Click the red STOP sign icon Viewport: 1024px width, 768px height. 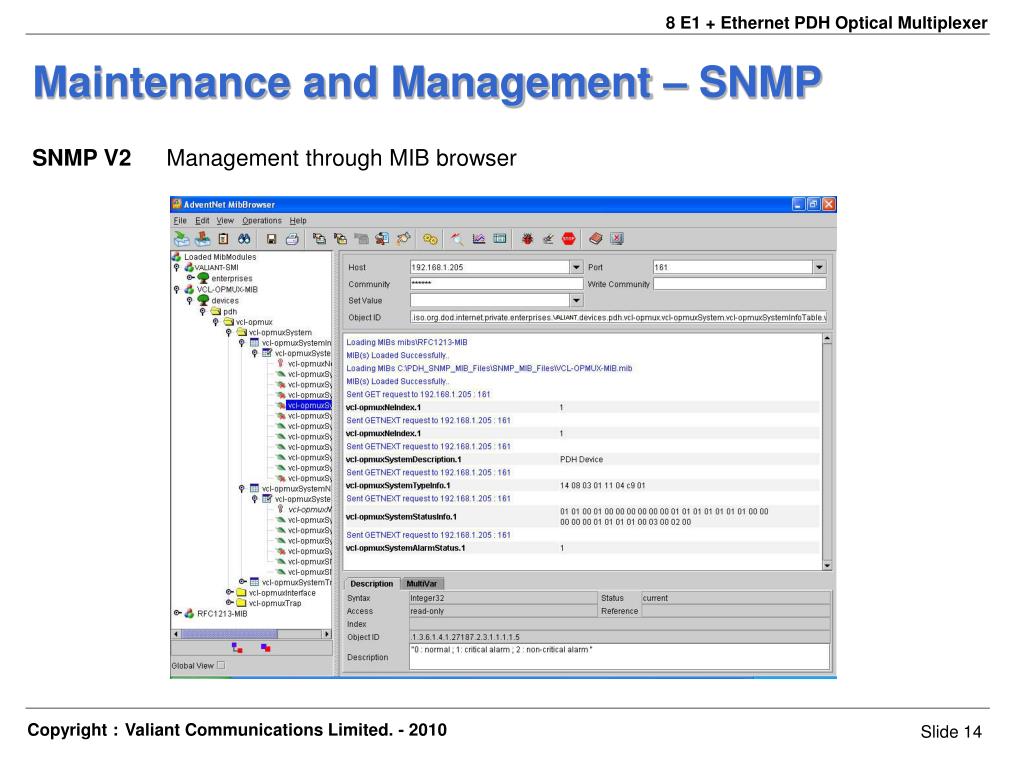tap(569, 239)
